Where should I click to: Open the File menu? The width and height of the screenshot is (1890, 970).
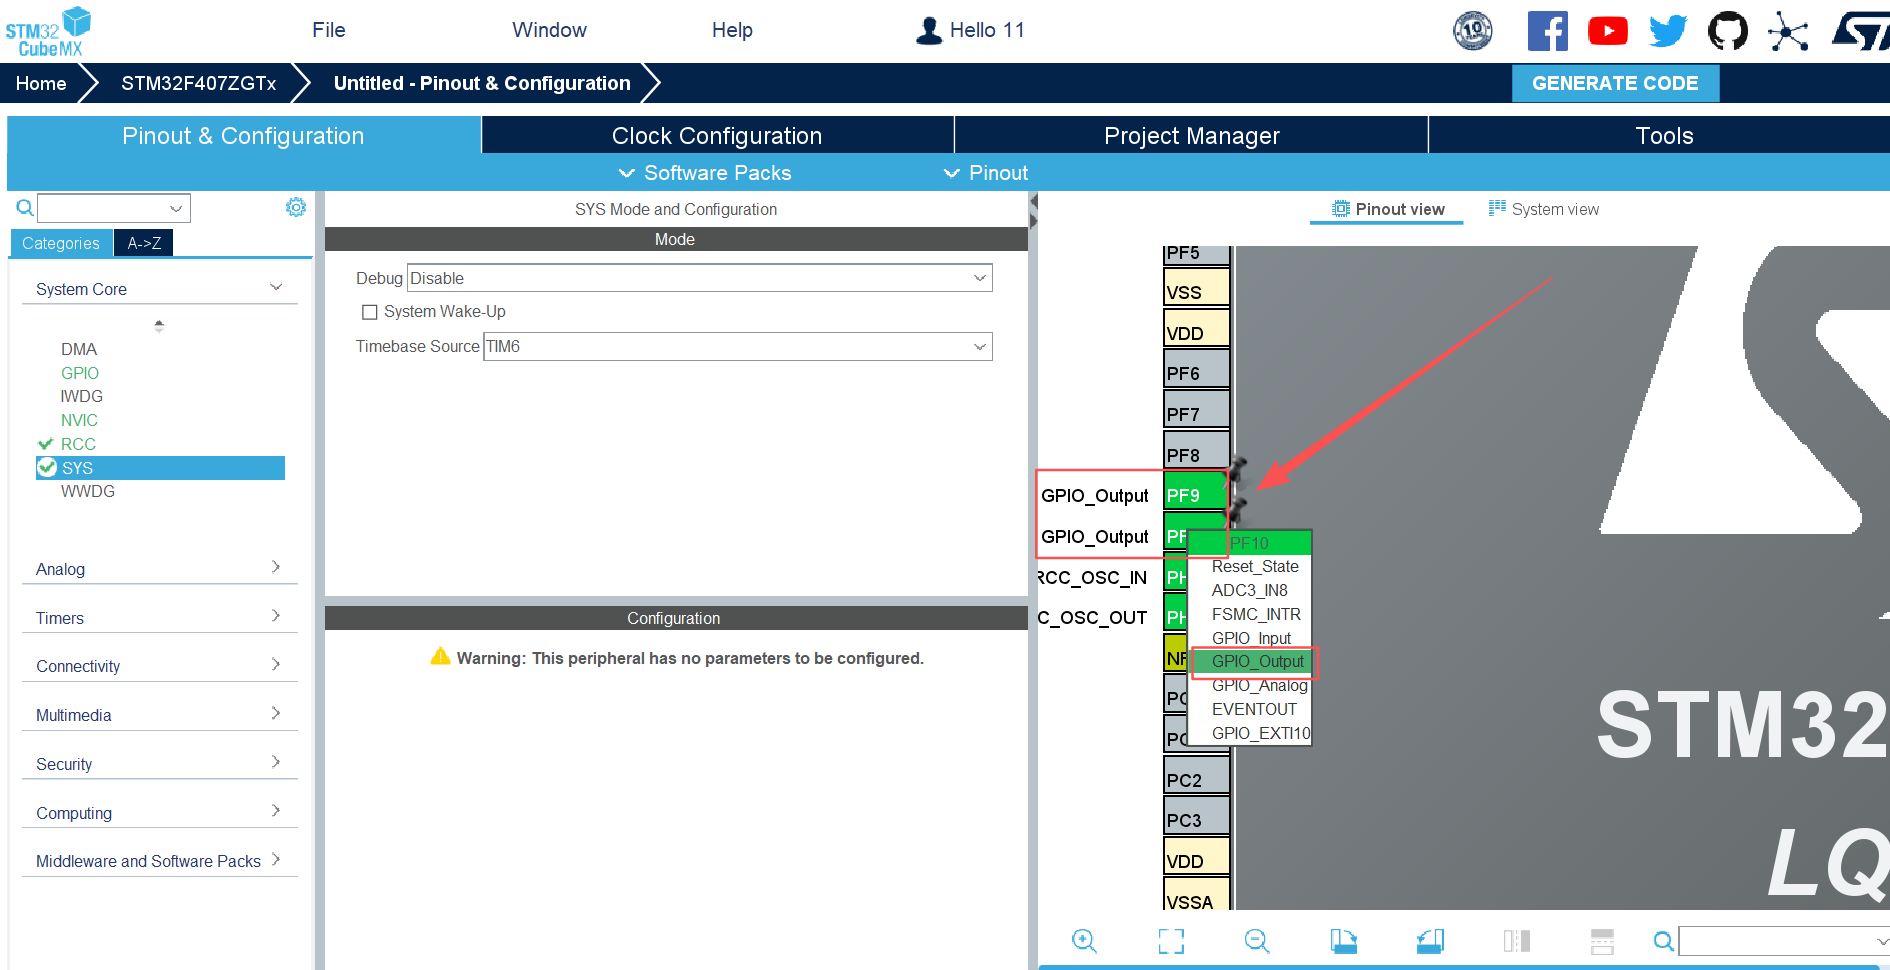point(329,30)
